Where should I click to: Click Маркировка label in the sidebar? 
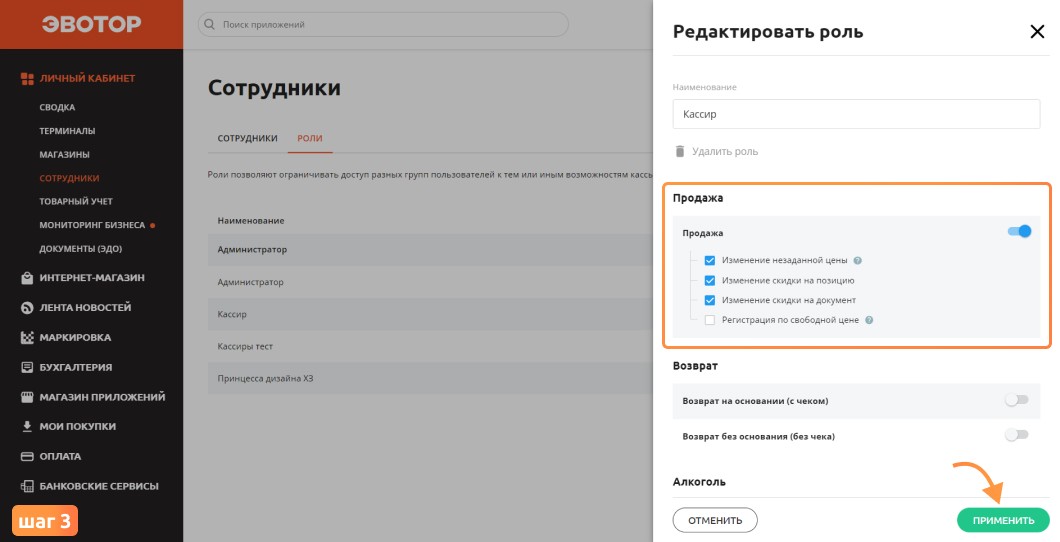pyautogui.click(x=75, y=337)
